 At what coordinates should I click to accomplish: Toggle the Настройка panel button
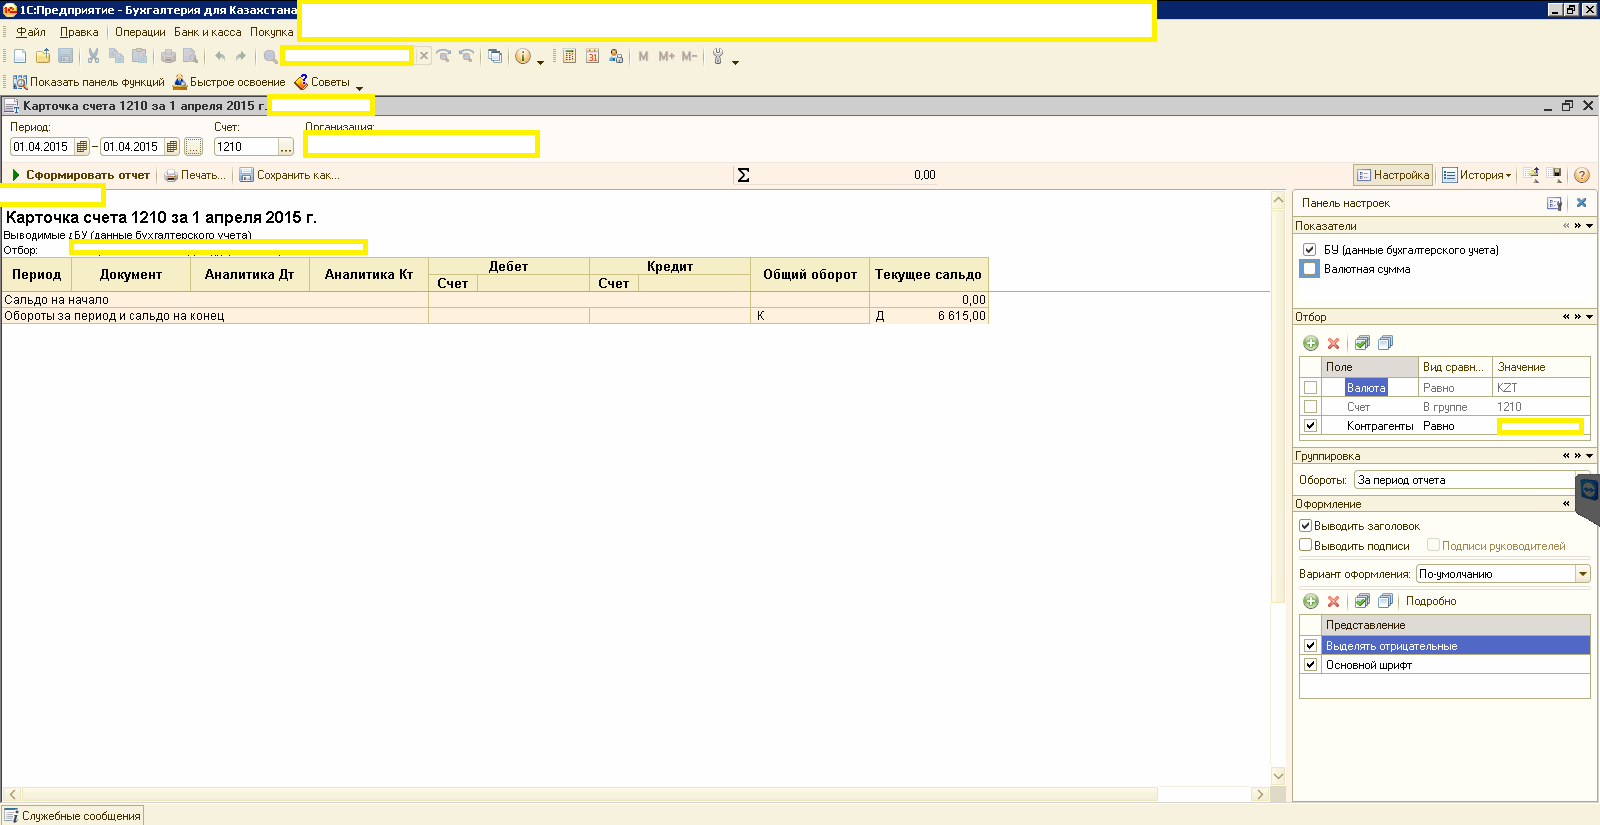[1393, 175]
